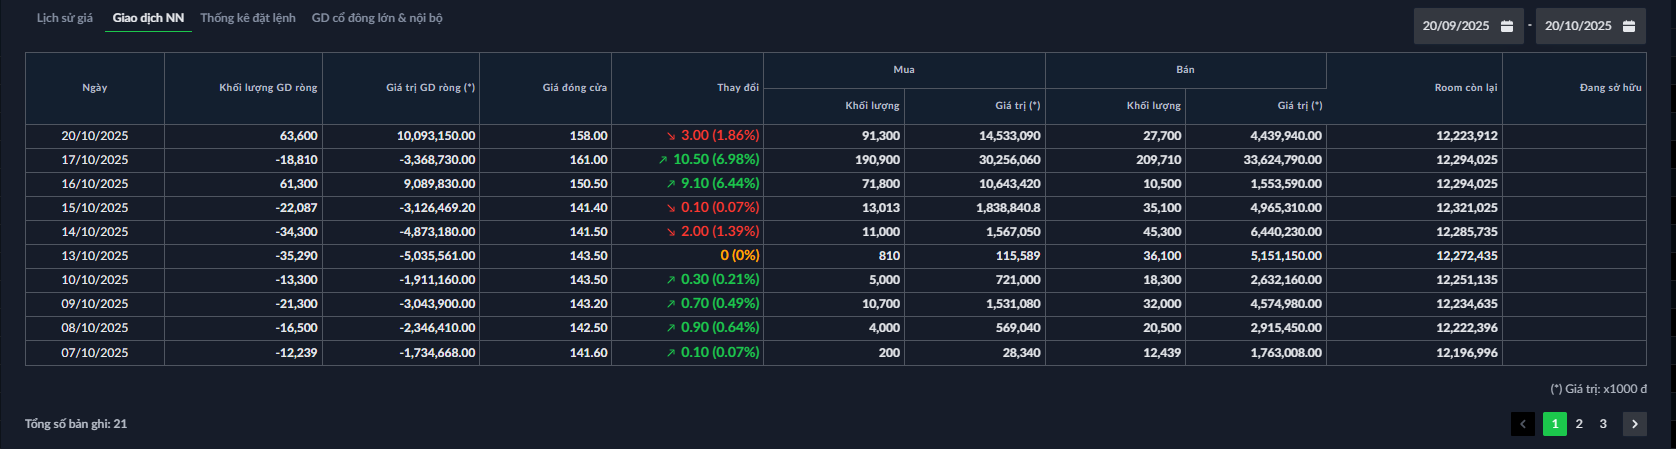Go to the next page arrow
The width and height of the screenshot is (1676, 449).
pyautogui.click(x=1635, y=424)
